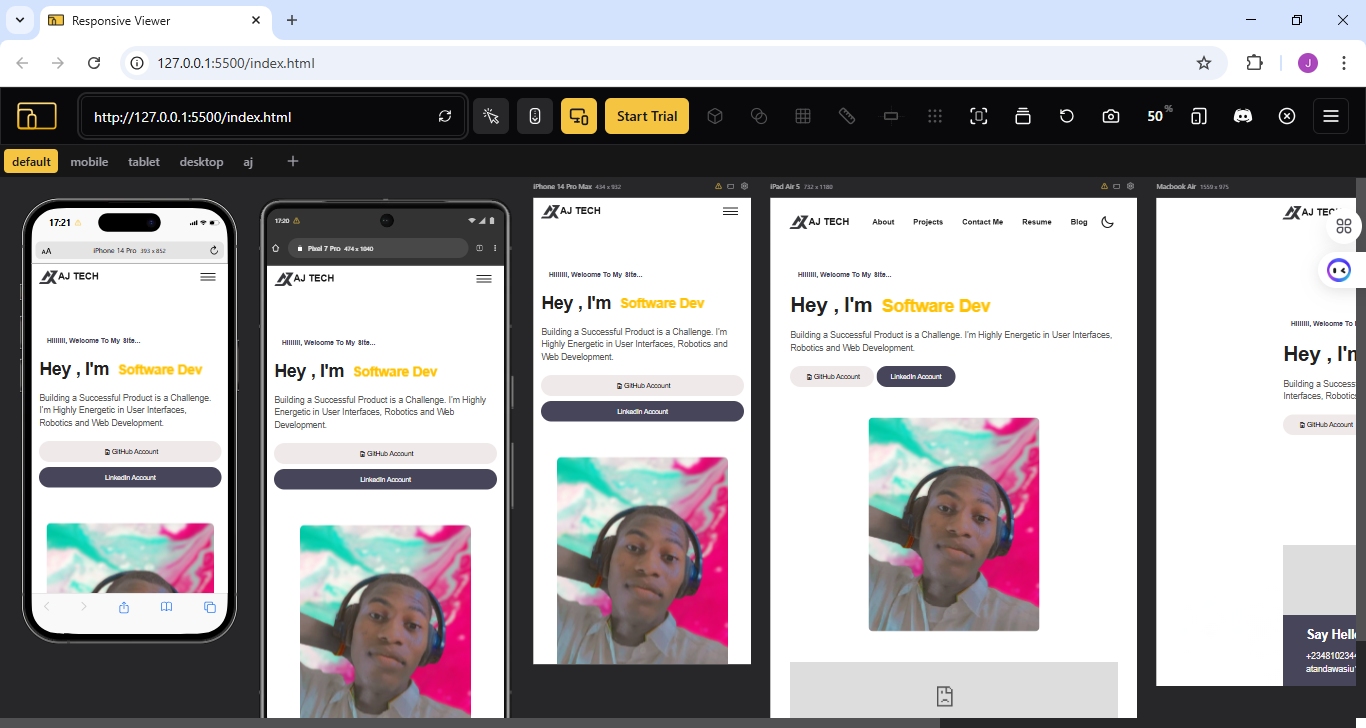Click the small rectangle icon in toolbar
Viewport: 1366px width, 728px height.
pos(891,116)
